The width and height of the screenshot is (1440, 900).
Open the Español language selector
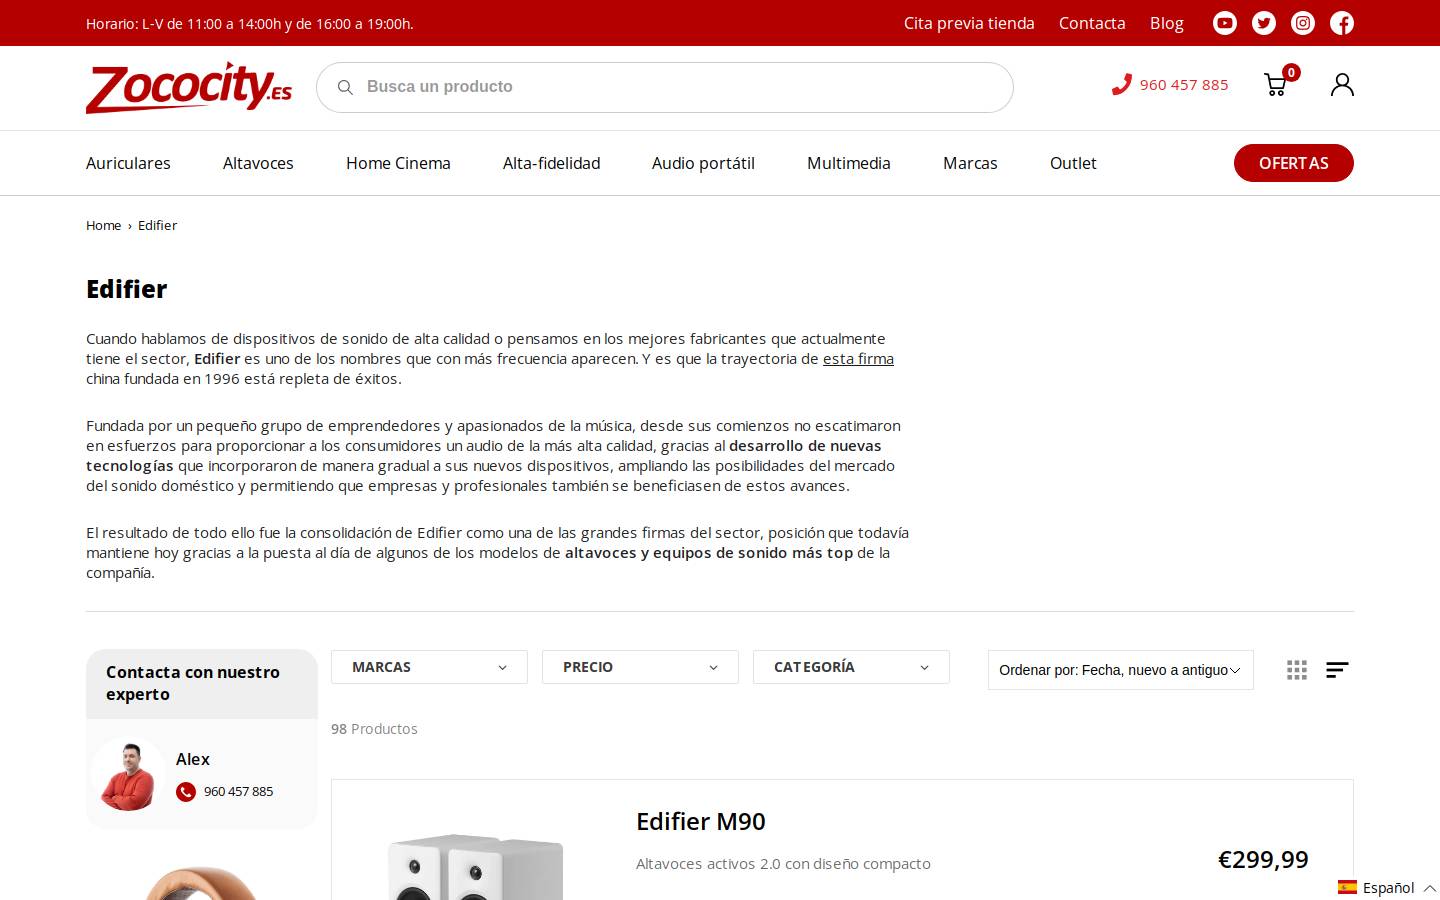(x=1388, y=887)
